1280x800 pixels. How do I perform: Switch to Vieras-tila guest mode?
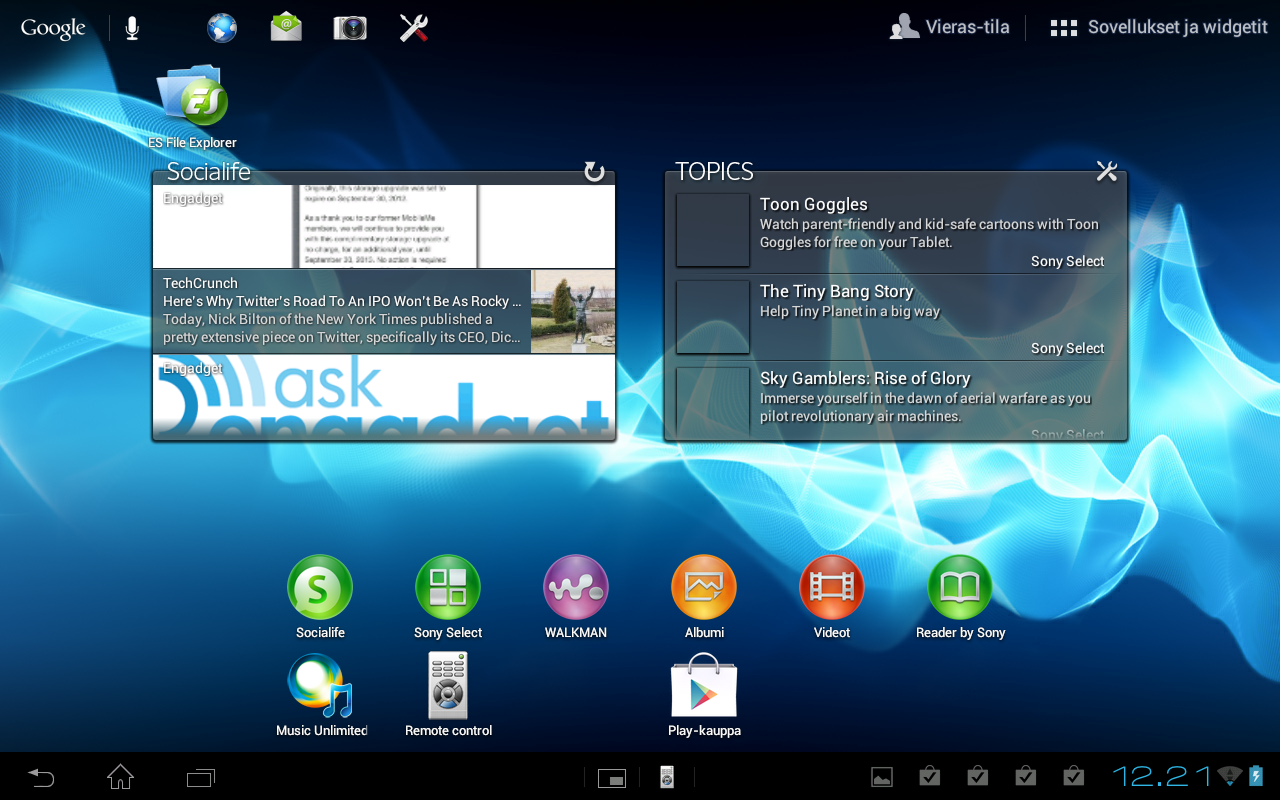(950, 28)
